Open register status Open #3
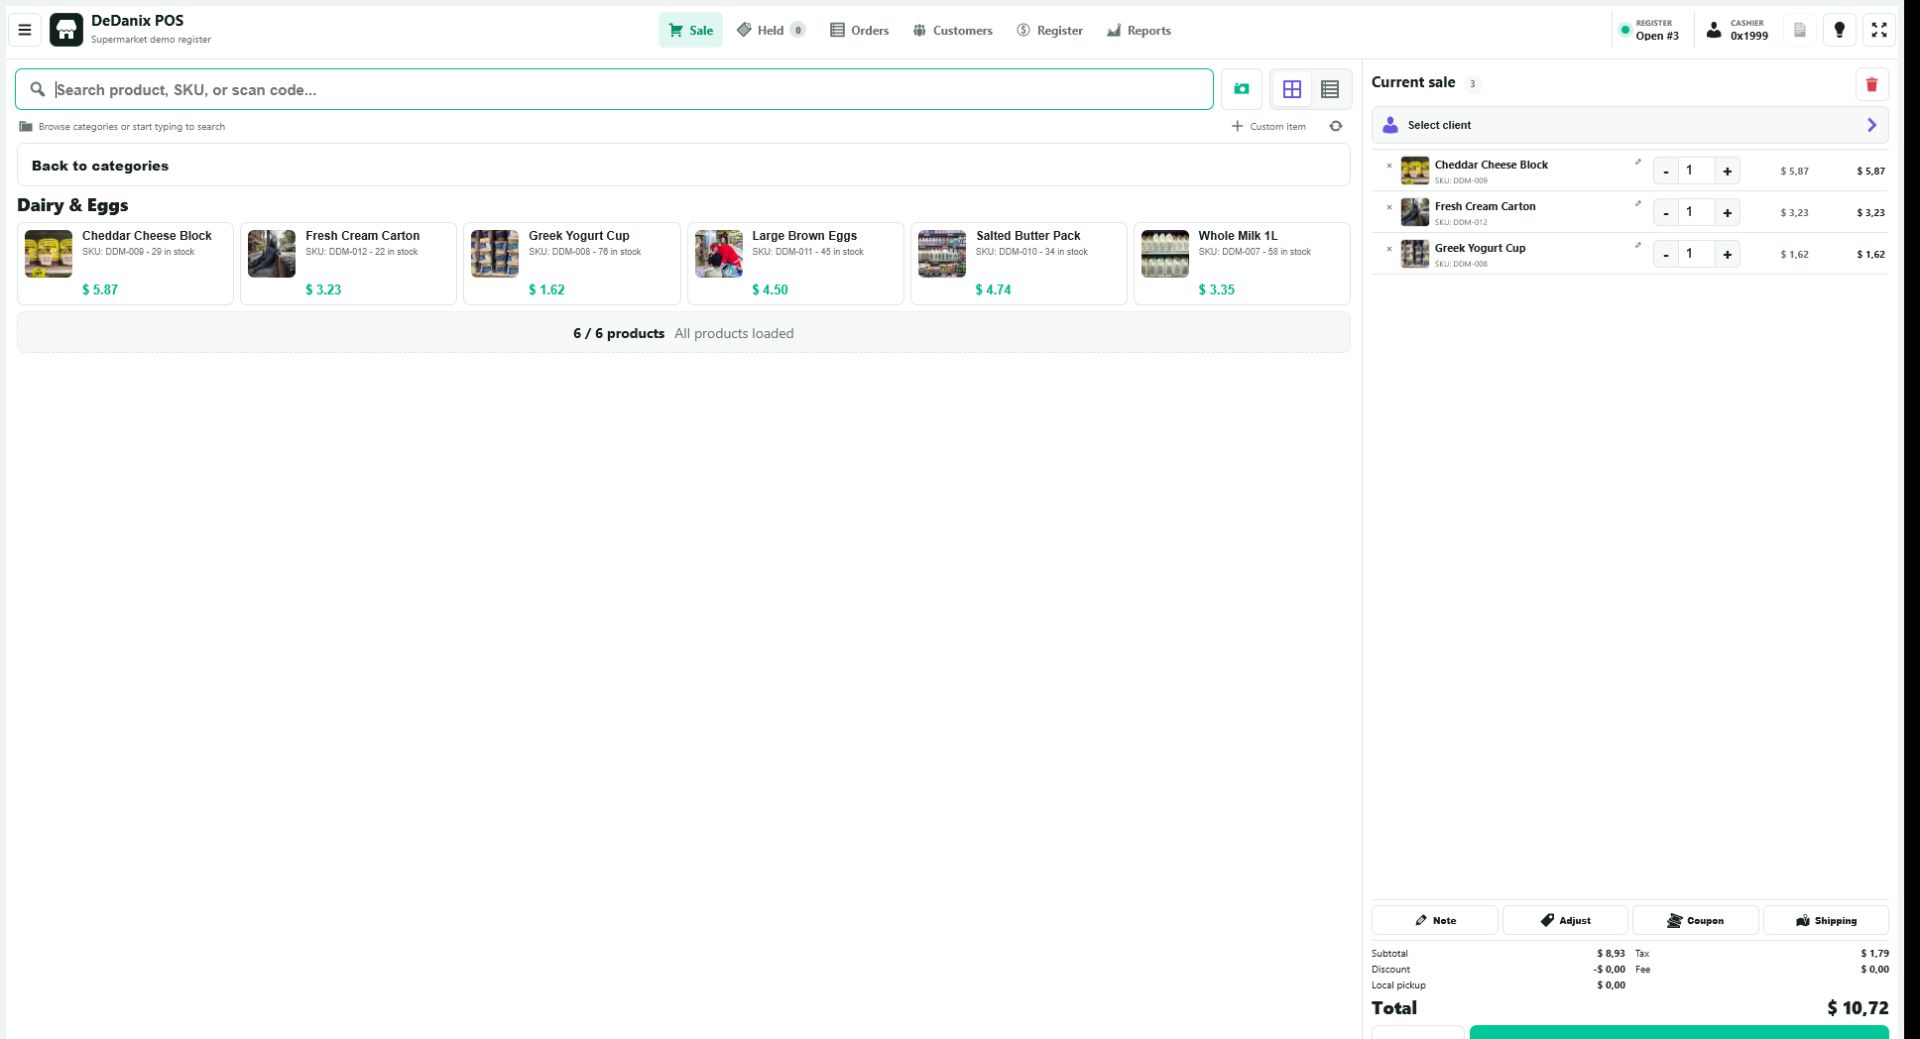The height and width of the screenshot is (1039, 1920). [1649, 30]
